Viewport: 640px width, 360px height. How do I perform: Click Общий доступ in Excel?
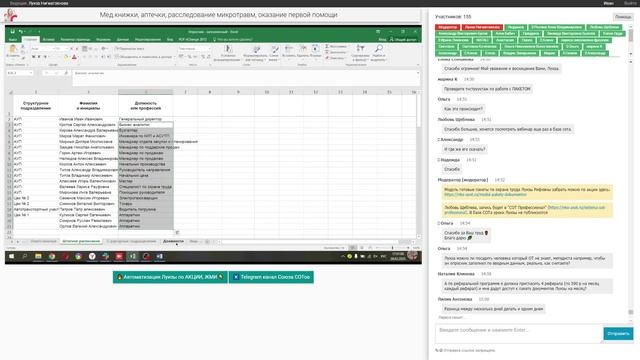point(403,40)
